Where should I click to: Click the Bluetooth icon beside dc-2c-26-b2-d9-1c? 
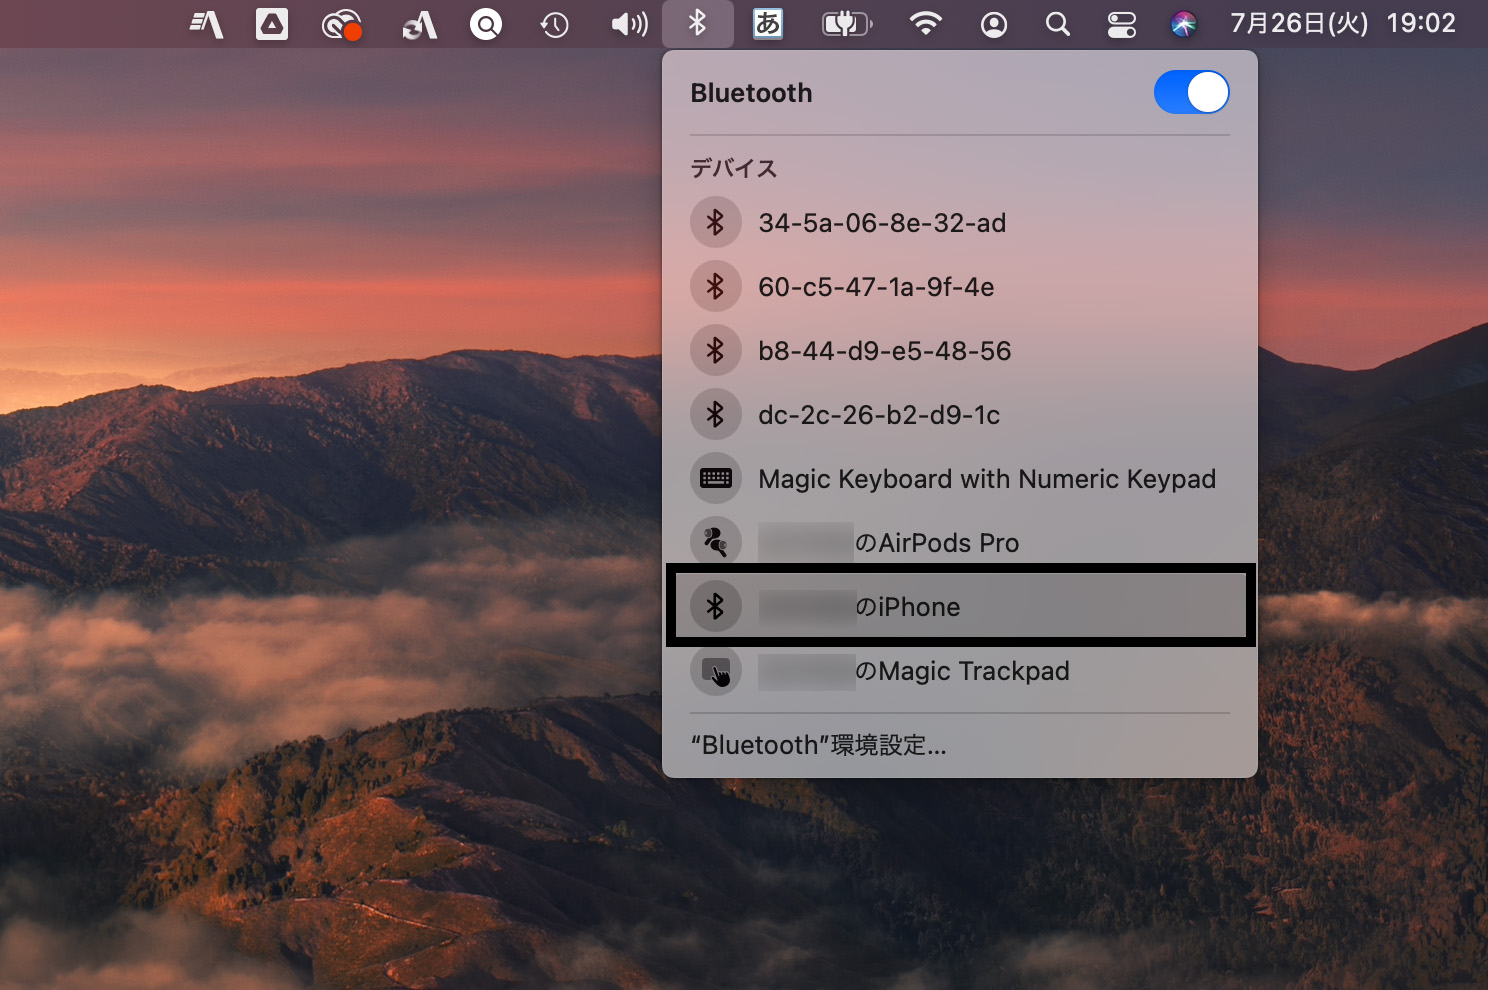click(715, 414)
